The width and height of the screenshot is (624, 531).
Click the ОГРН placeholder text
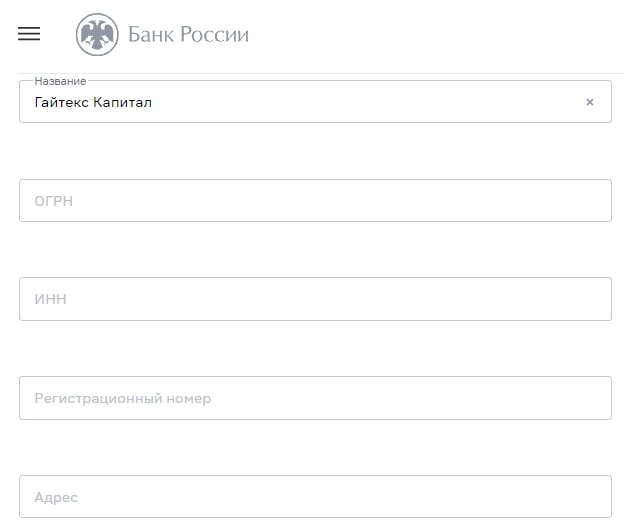coord(54,201)
